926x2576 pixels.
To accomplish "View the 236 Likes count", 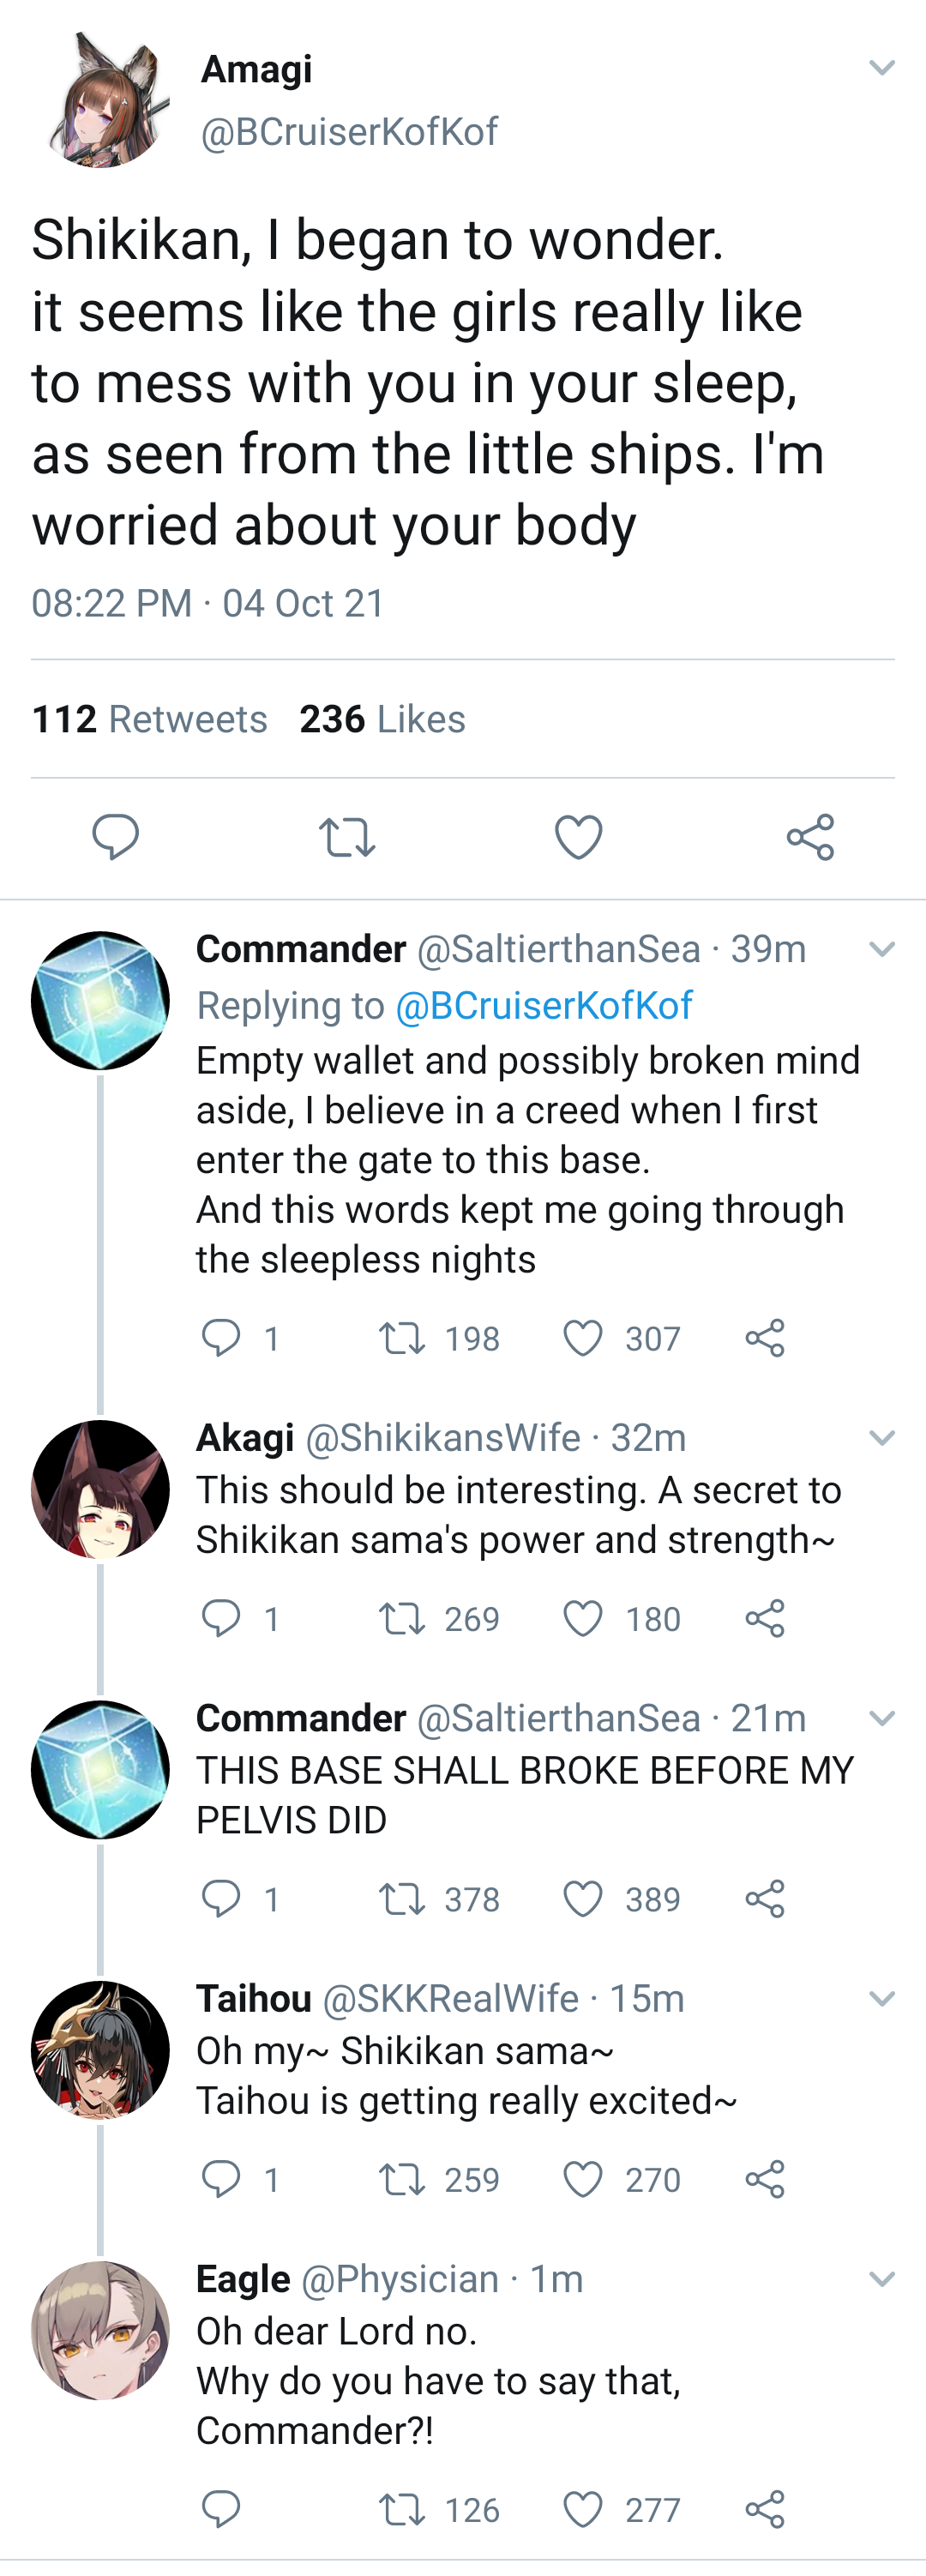I will pyautogui.click(x=381, y=718).
